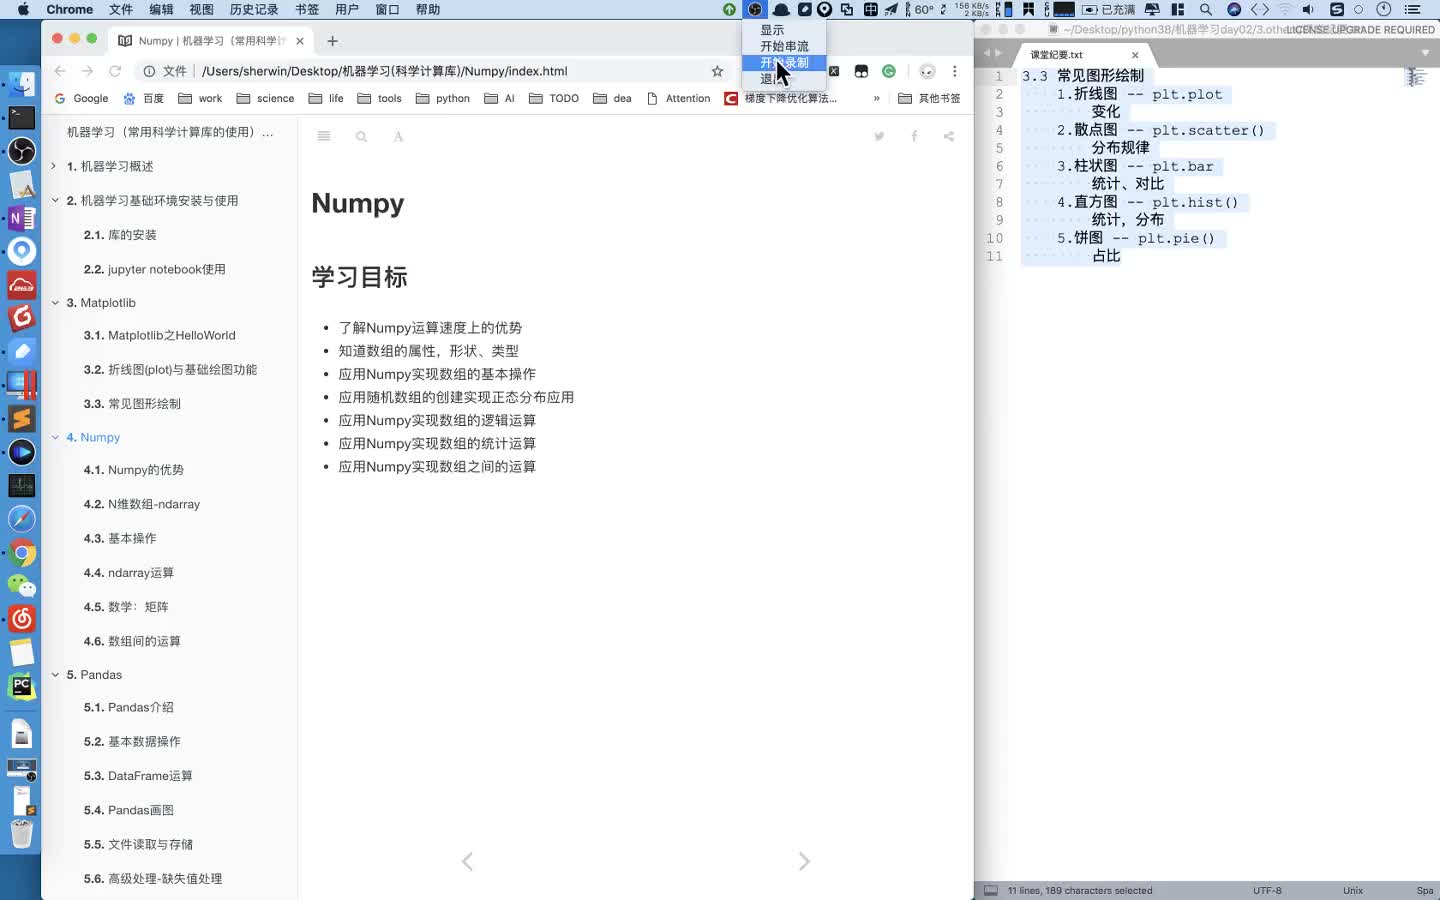Open Safari from the Dock
This screenshot has width=1440, height=900.
21,519
